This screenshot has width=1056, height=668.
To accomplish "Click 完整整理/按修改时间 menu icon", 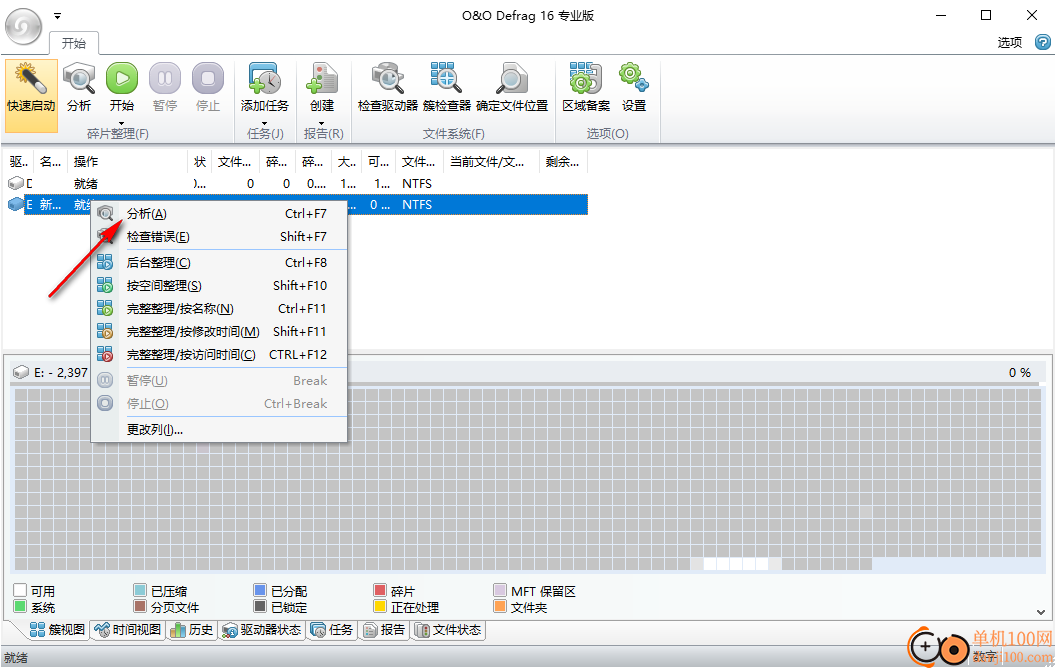I will [105, 331].
